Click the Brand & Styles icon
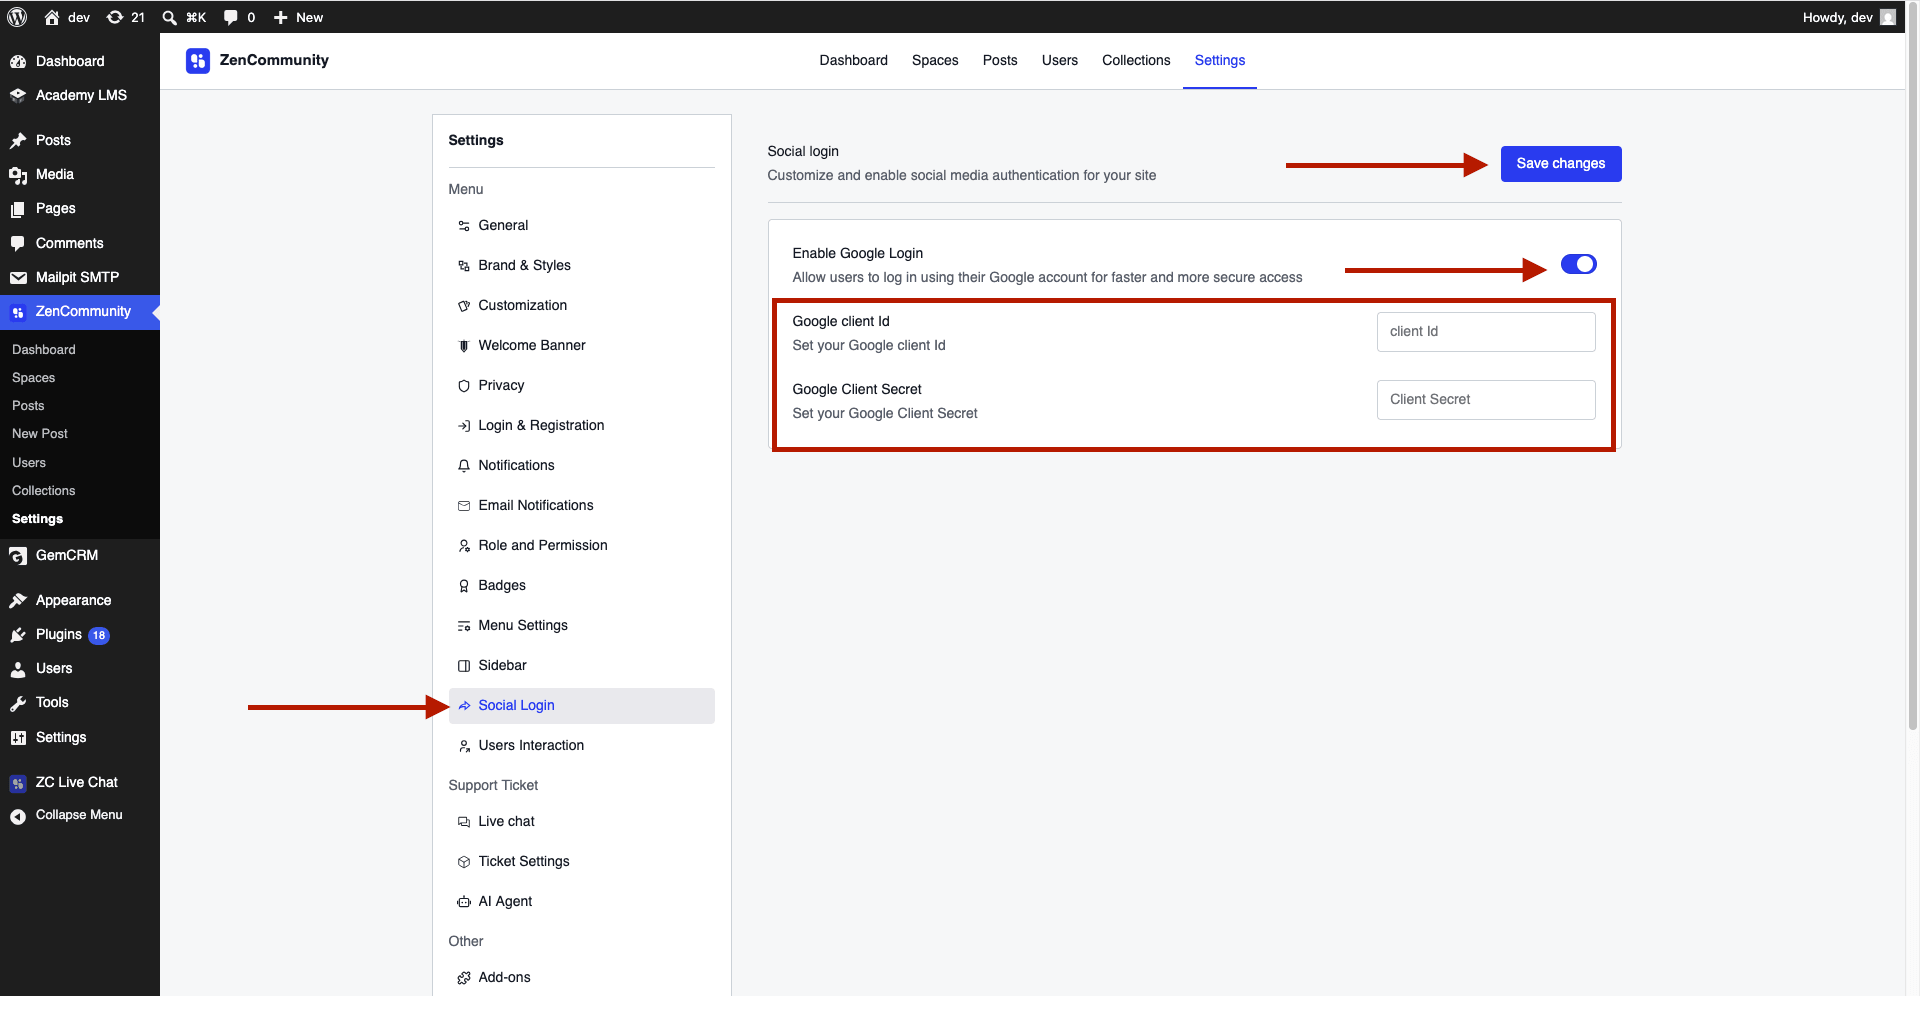 (x=464, y=266)
